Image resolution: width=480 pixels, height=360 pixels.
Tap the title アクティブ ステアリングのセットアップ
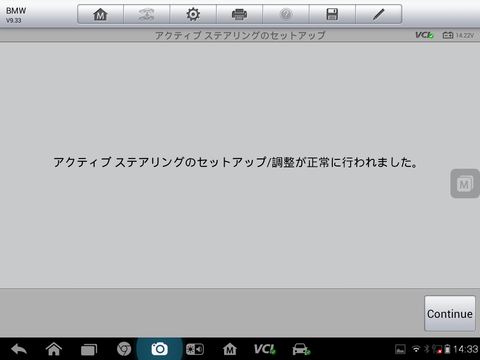(x=240, y=35)
